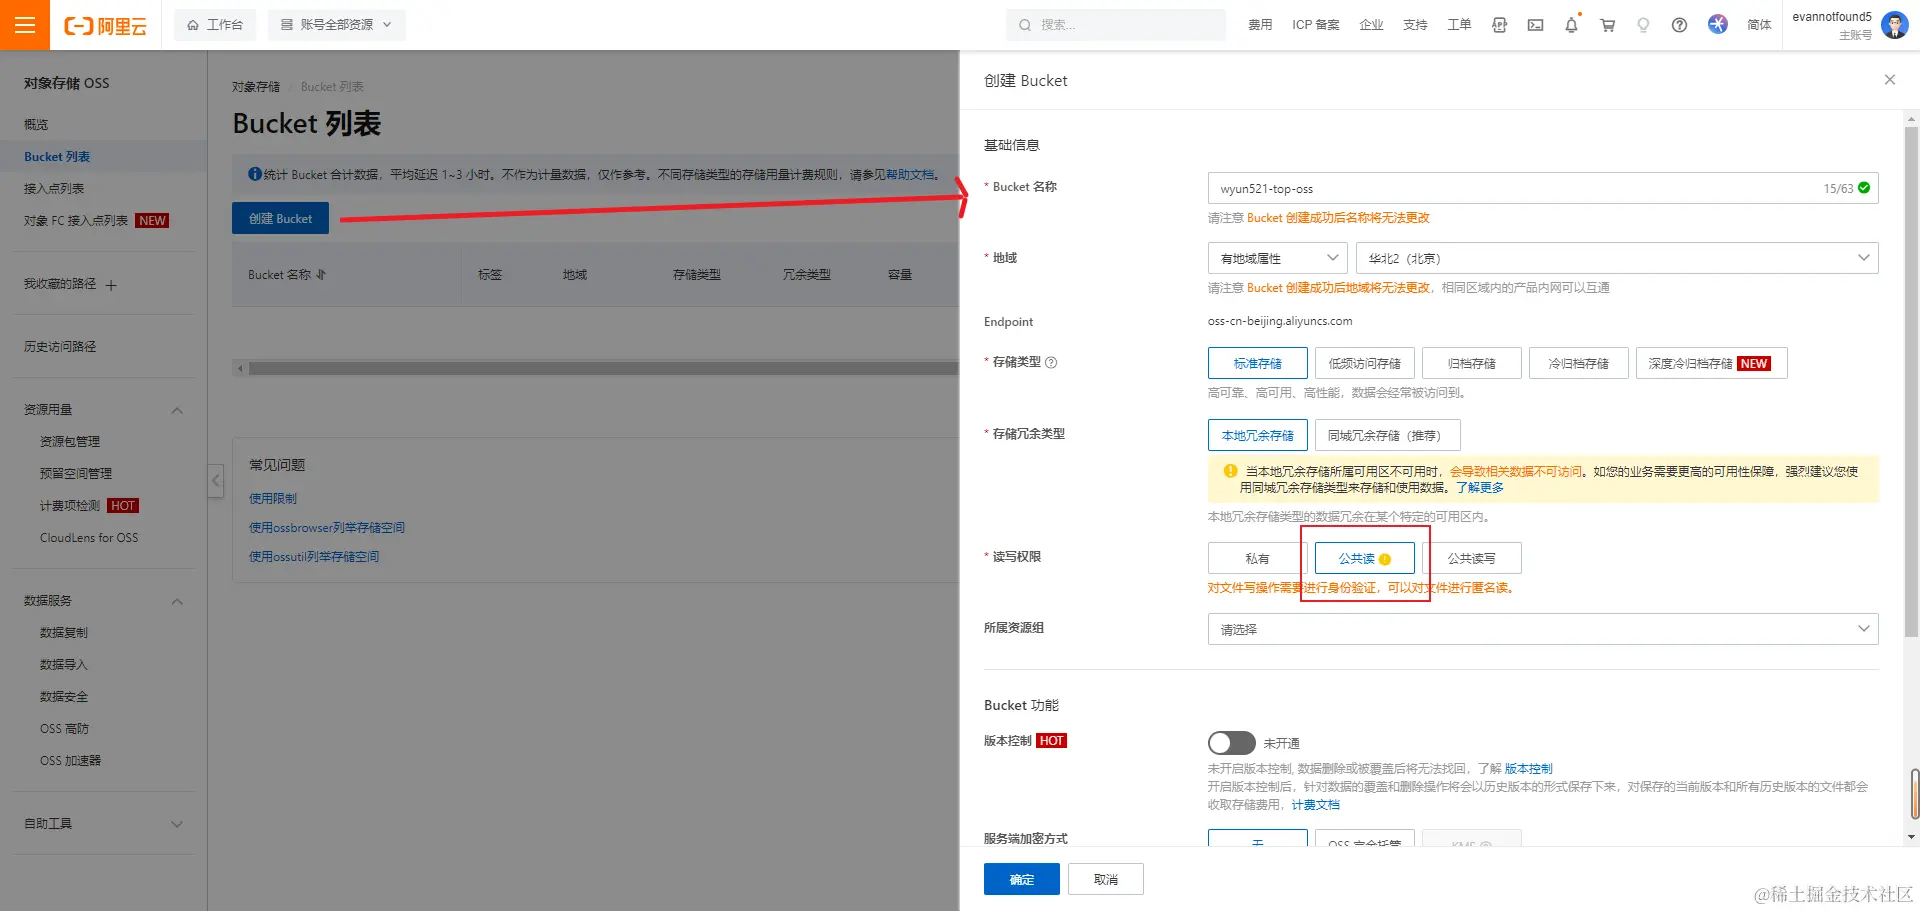This screenshot has width=1920, height=911.
Task: Open the AI assistant star icon
Action: pyautogui.click(x=1717, y=24)
